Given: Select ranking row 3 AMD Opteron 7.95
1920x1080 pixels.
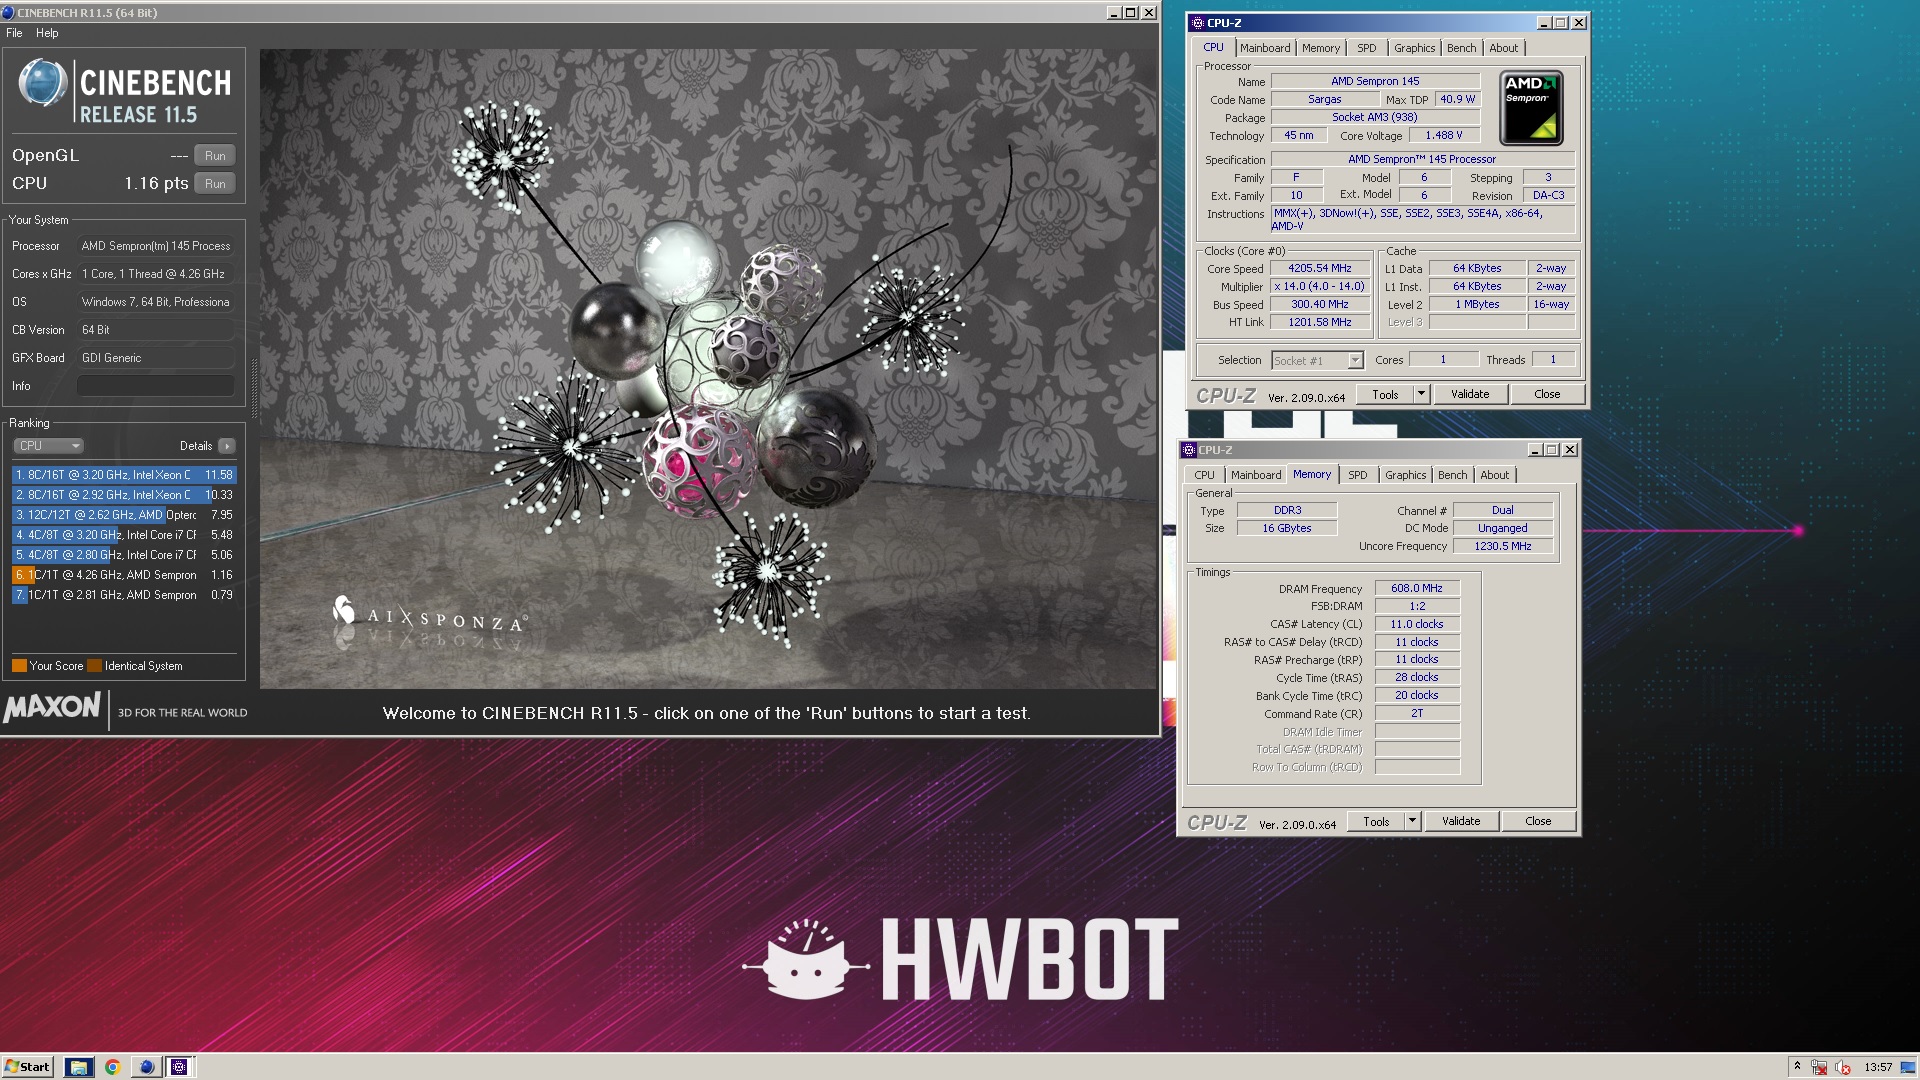Looking at the screenshot, I should click(x=124, y=515).
